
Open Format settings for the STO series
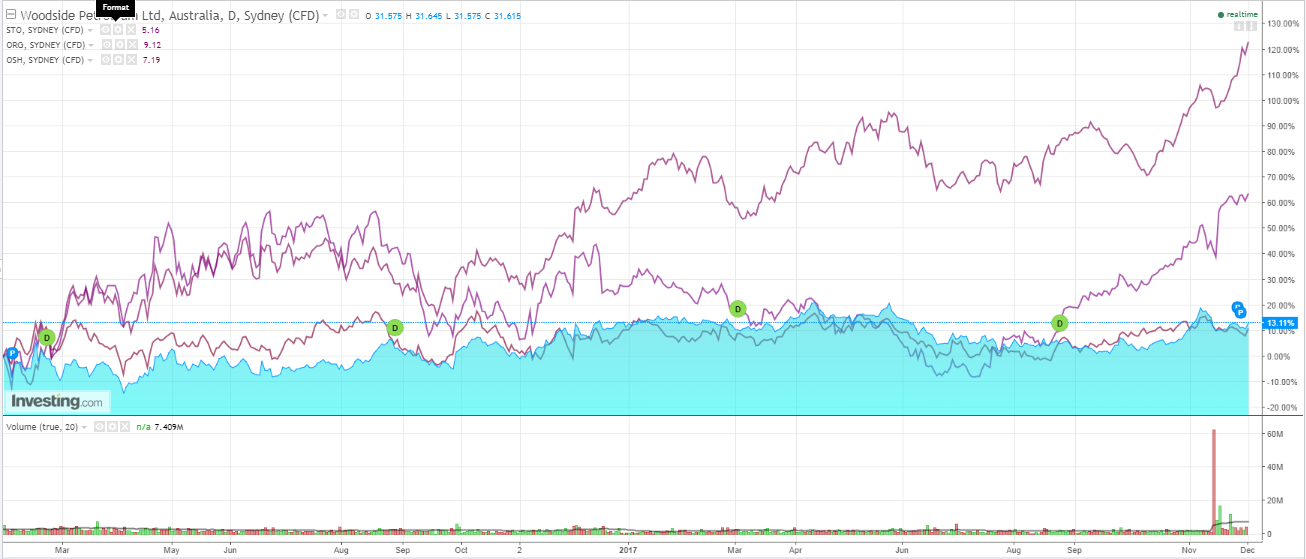tap(118, 30)
